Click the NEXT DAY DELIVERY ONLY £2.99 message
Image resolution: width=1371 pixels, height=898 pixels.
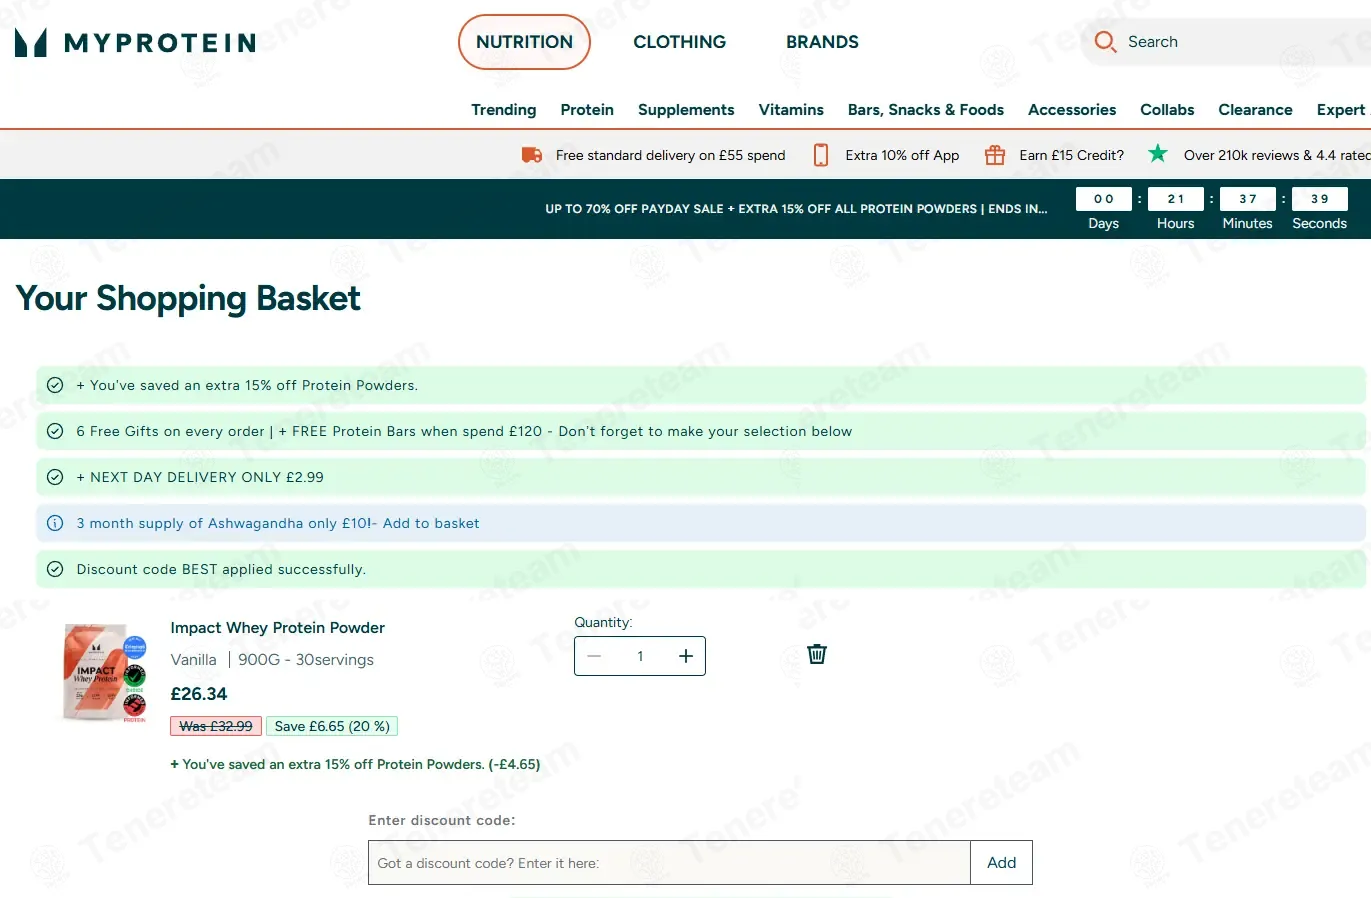click(200, 477)
